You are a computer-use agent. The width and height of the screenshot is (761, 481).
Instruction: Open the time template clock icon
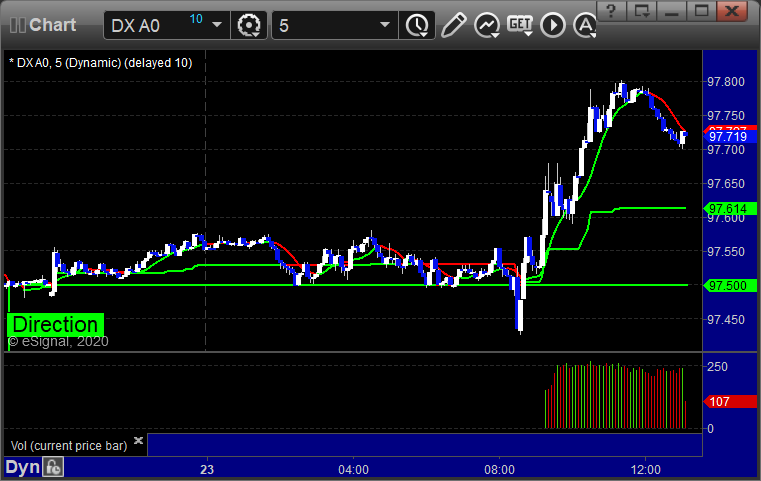417,25
